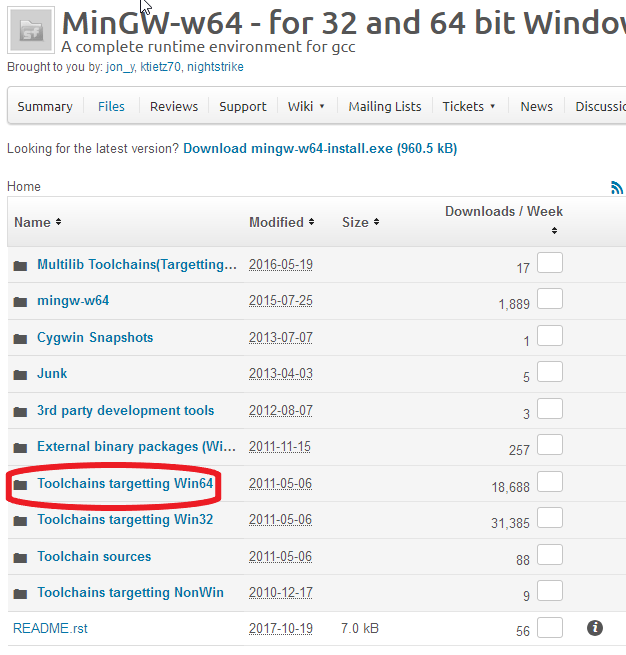Open the News tab
This screenshot has width=626, height=655.
[x=536, y=107]
